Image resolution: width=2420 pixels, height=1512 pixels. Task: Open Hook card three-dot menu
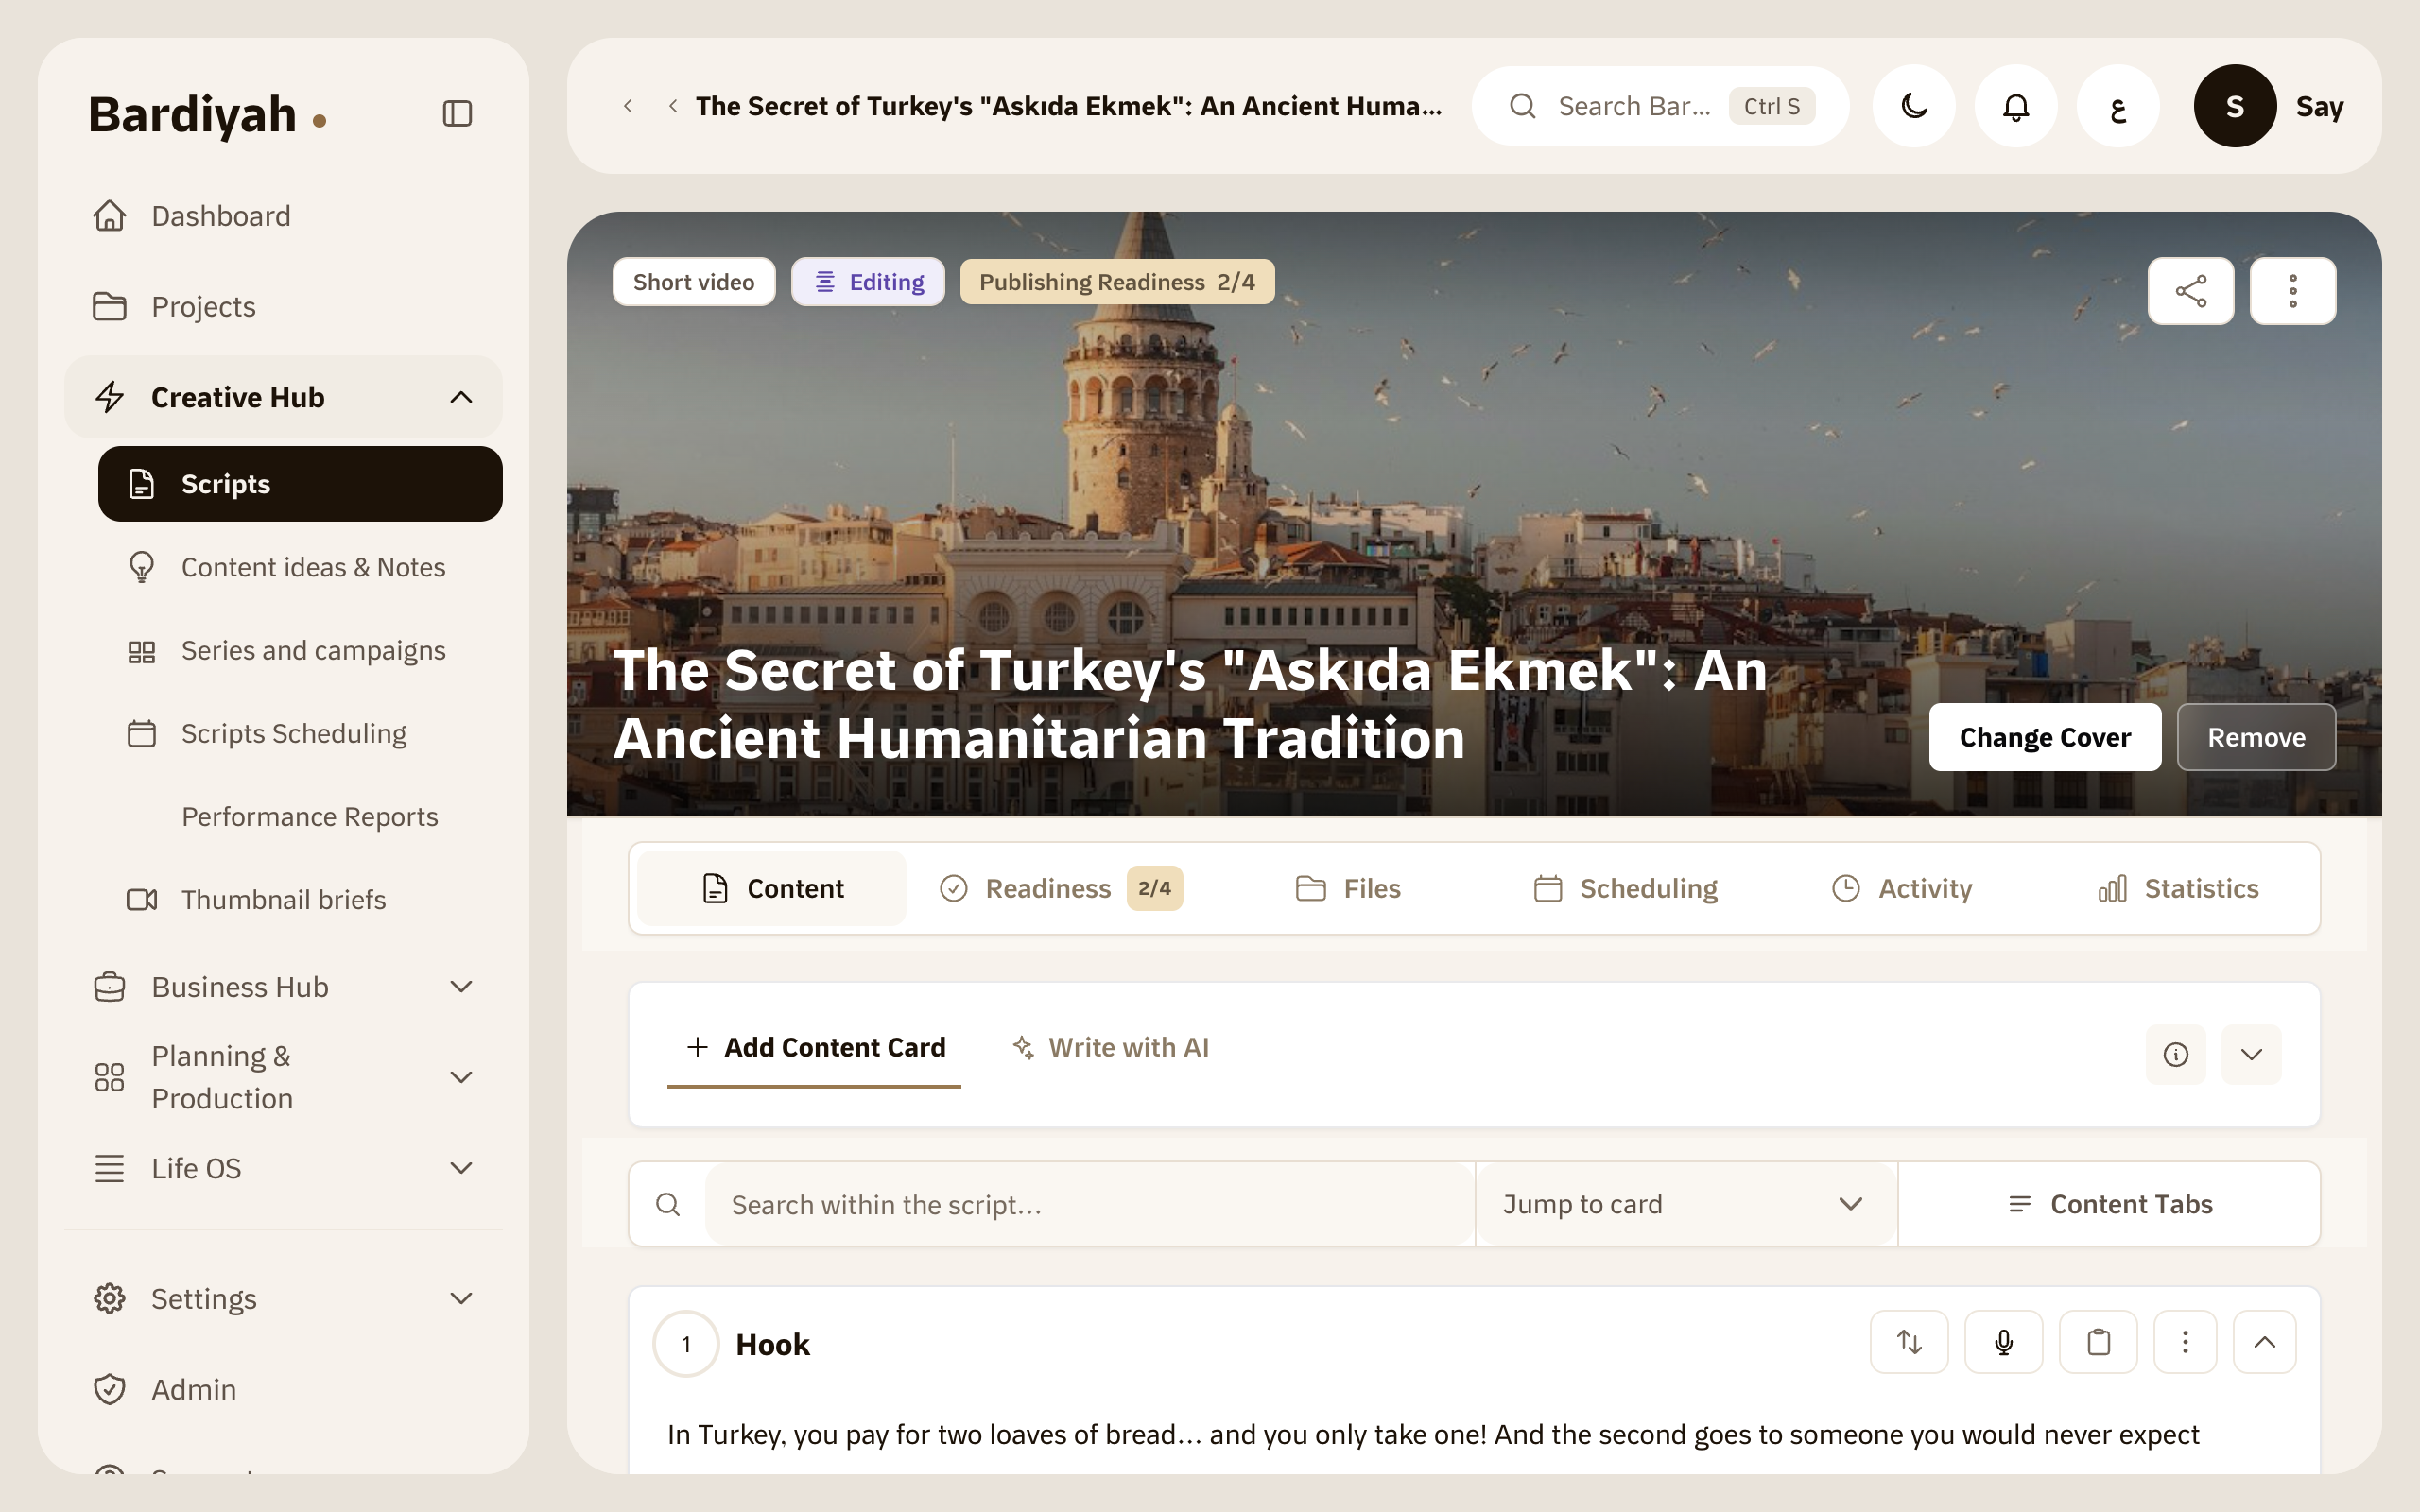point(2185,1342)
